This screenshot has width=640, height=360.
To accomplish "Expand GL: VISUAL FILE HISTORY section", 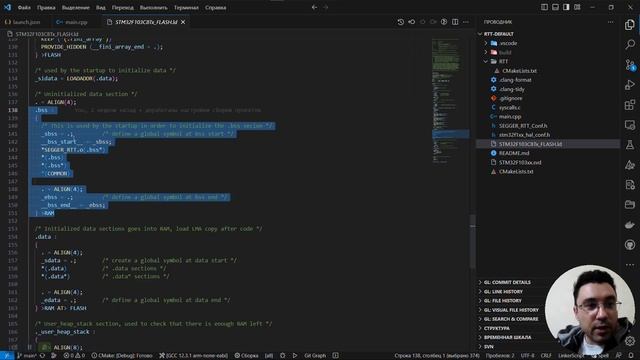I will point(511,310).
